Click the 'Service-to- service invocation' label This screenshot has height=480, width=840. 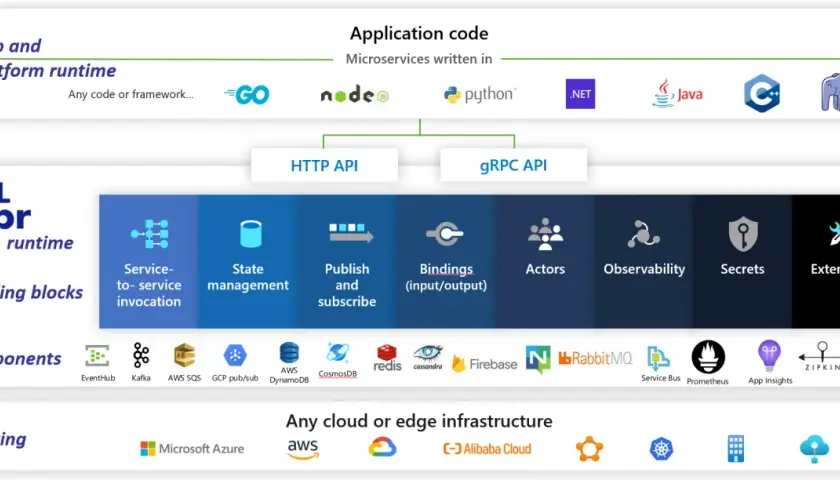[x=149, y=285]
